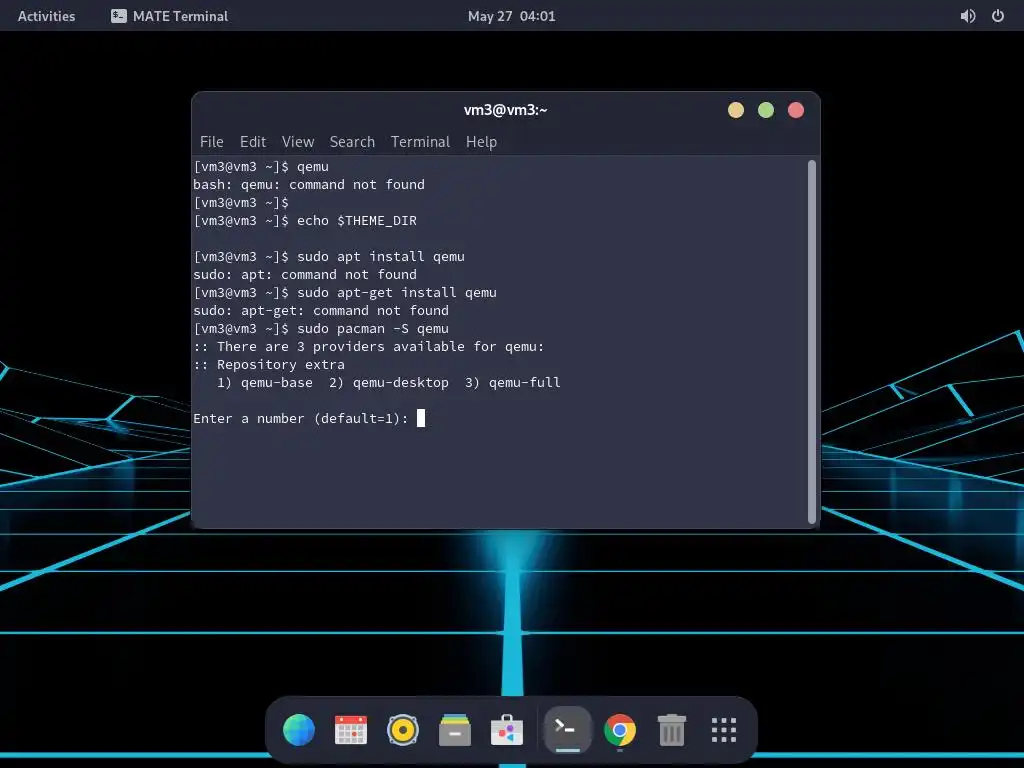1024x768 pixels.
Task: Click the 'sudo apt install qemu' command line
Action: (329, 257)
